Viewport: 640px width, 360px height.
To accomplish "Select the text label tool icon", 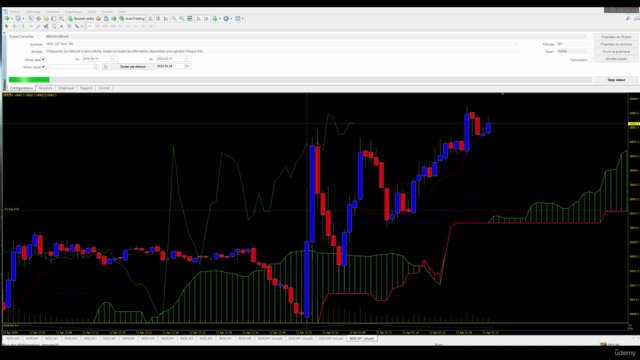I will [69, 26].
